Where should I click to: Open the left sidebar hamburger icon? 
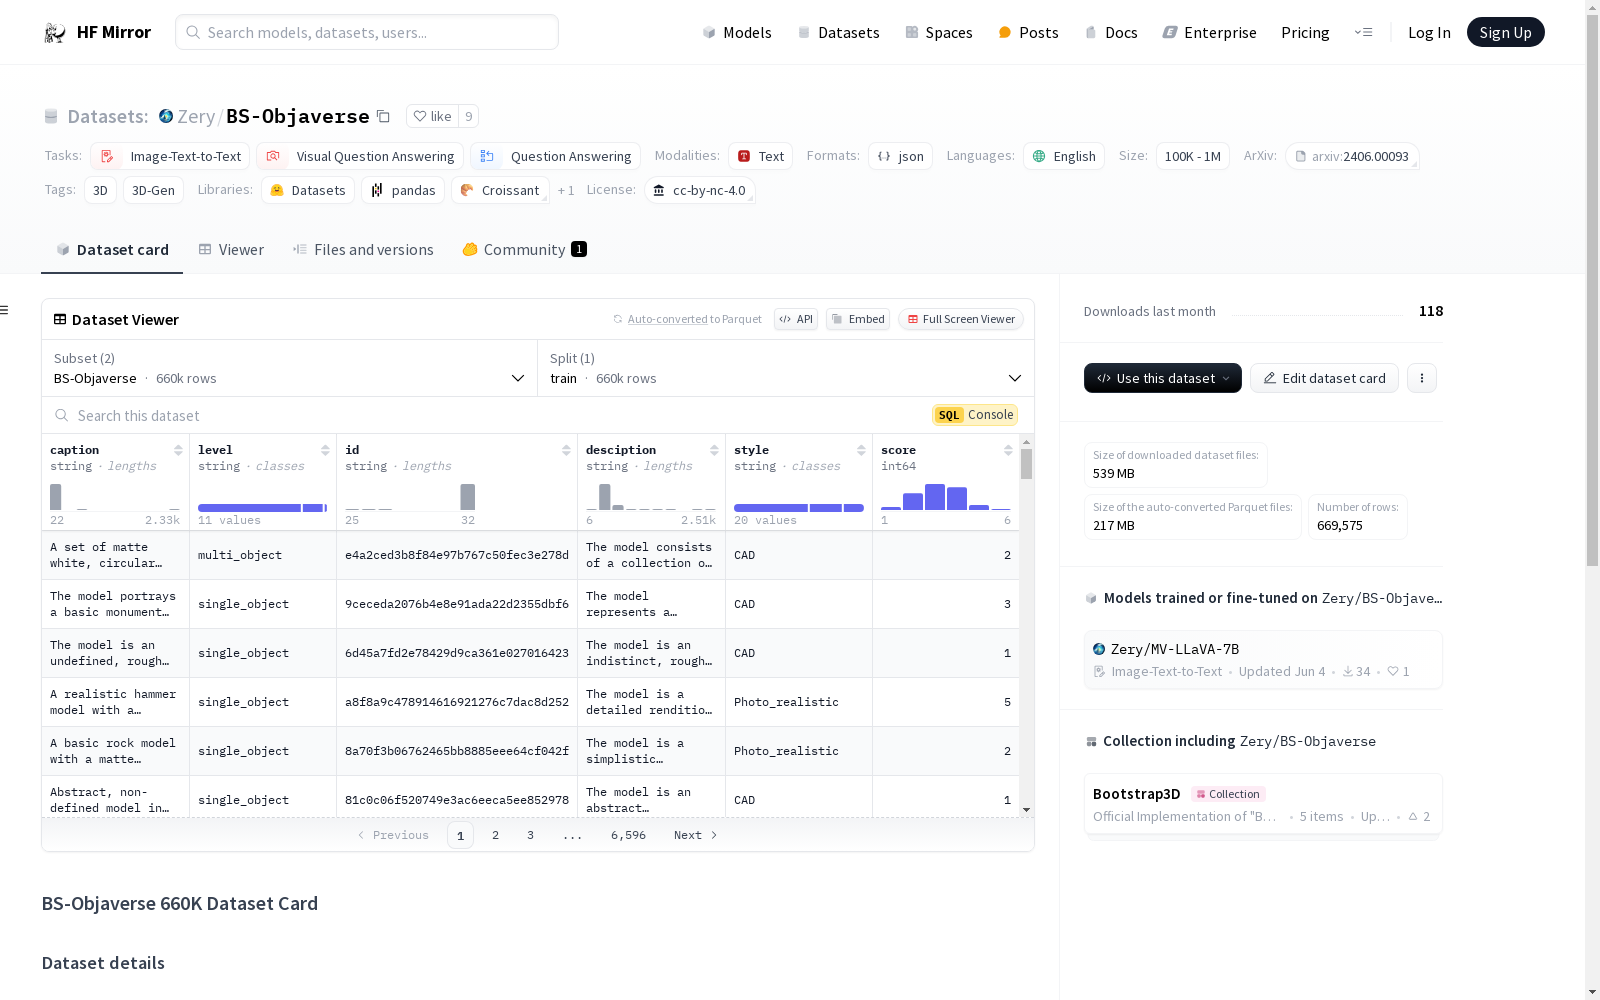(x=4, y=310)
